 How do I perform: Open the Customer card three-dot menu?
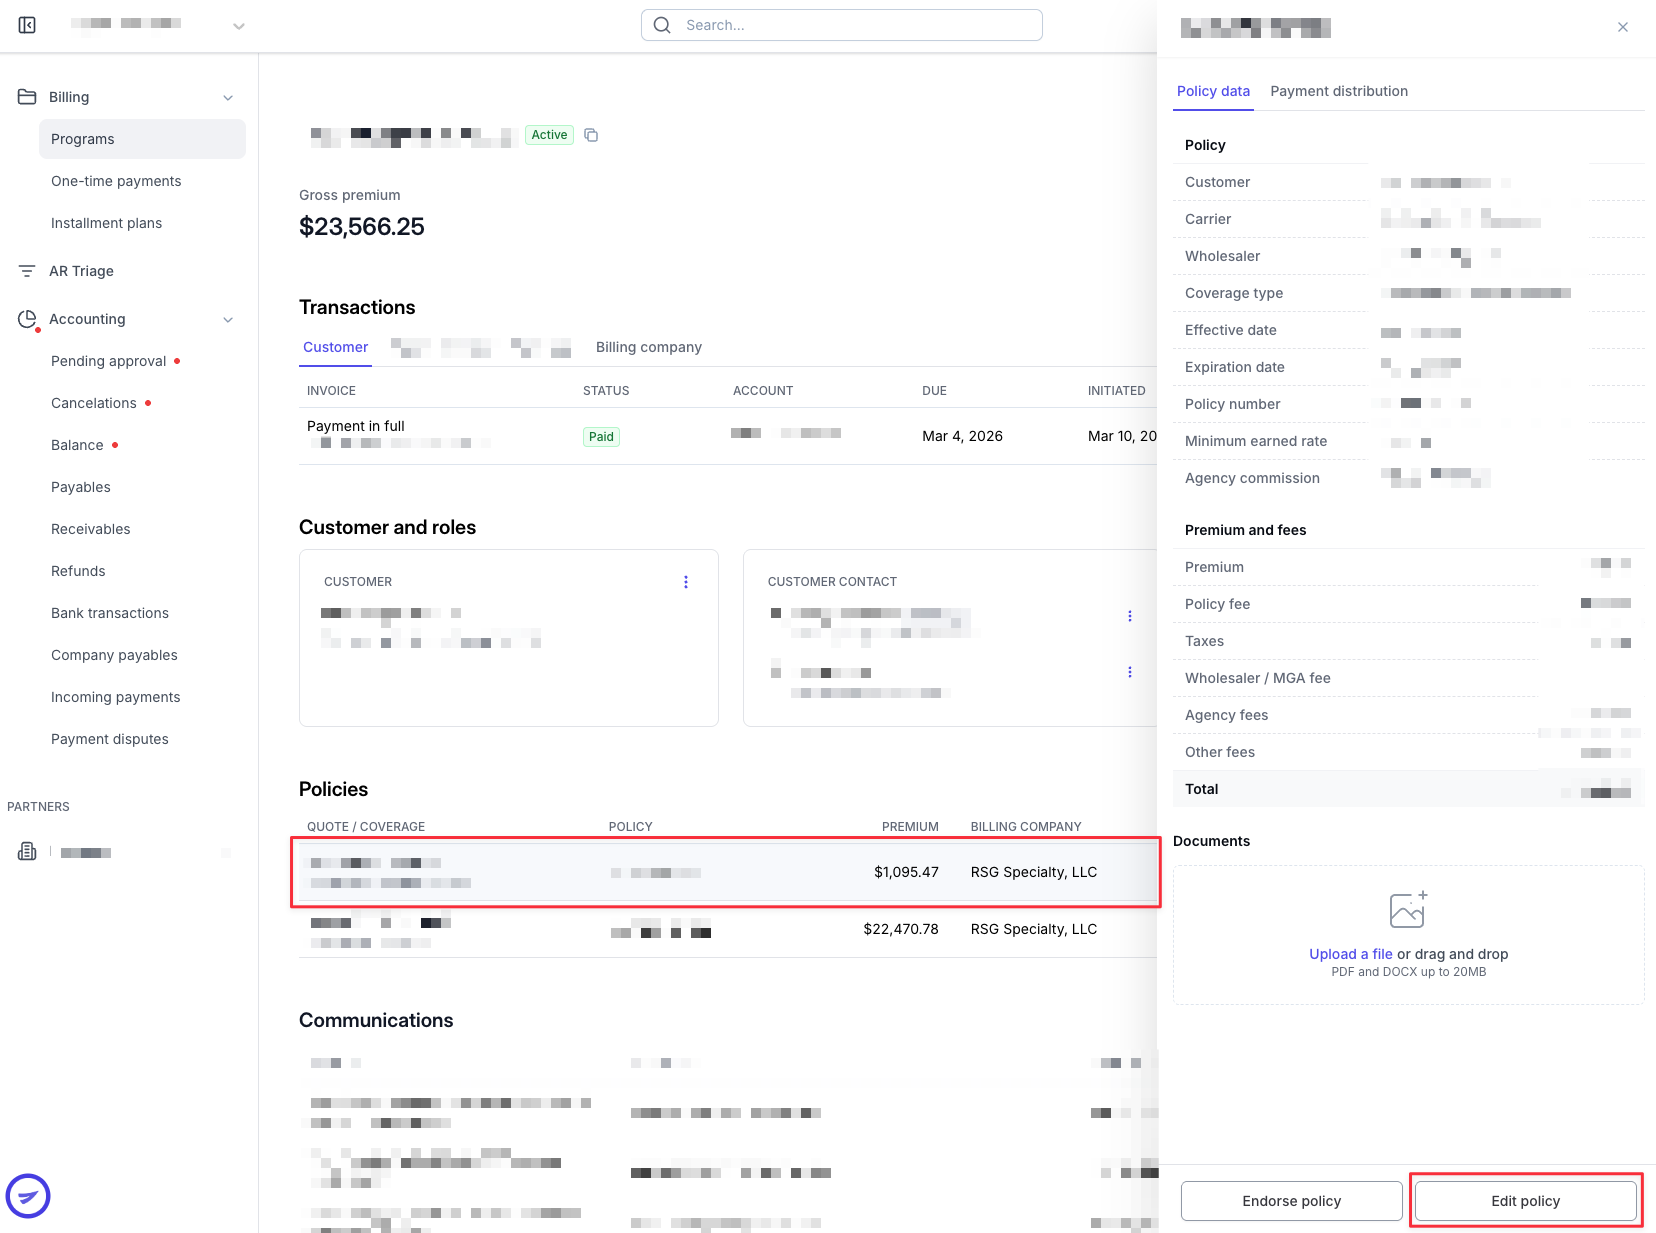[x=686, y=582]
